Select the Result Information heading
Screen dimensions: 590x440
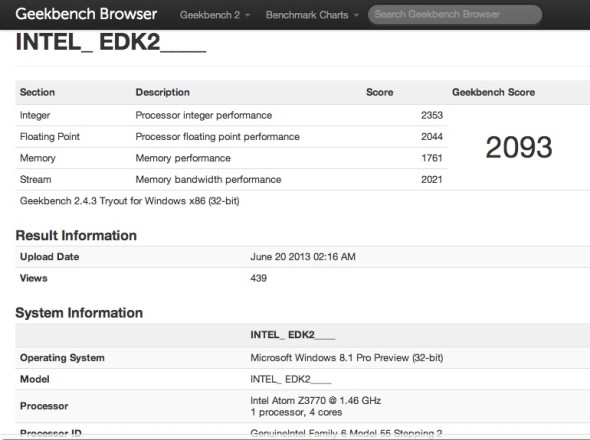pyautogui.click(x=76, y=236)
